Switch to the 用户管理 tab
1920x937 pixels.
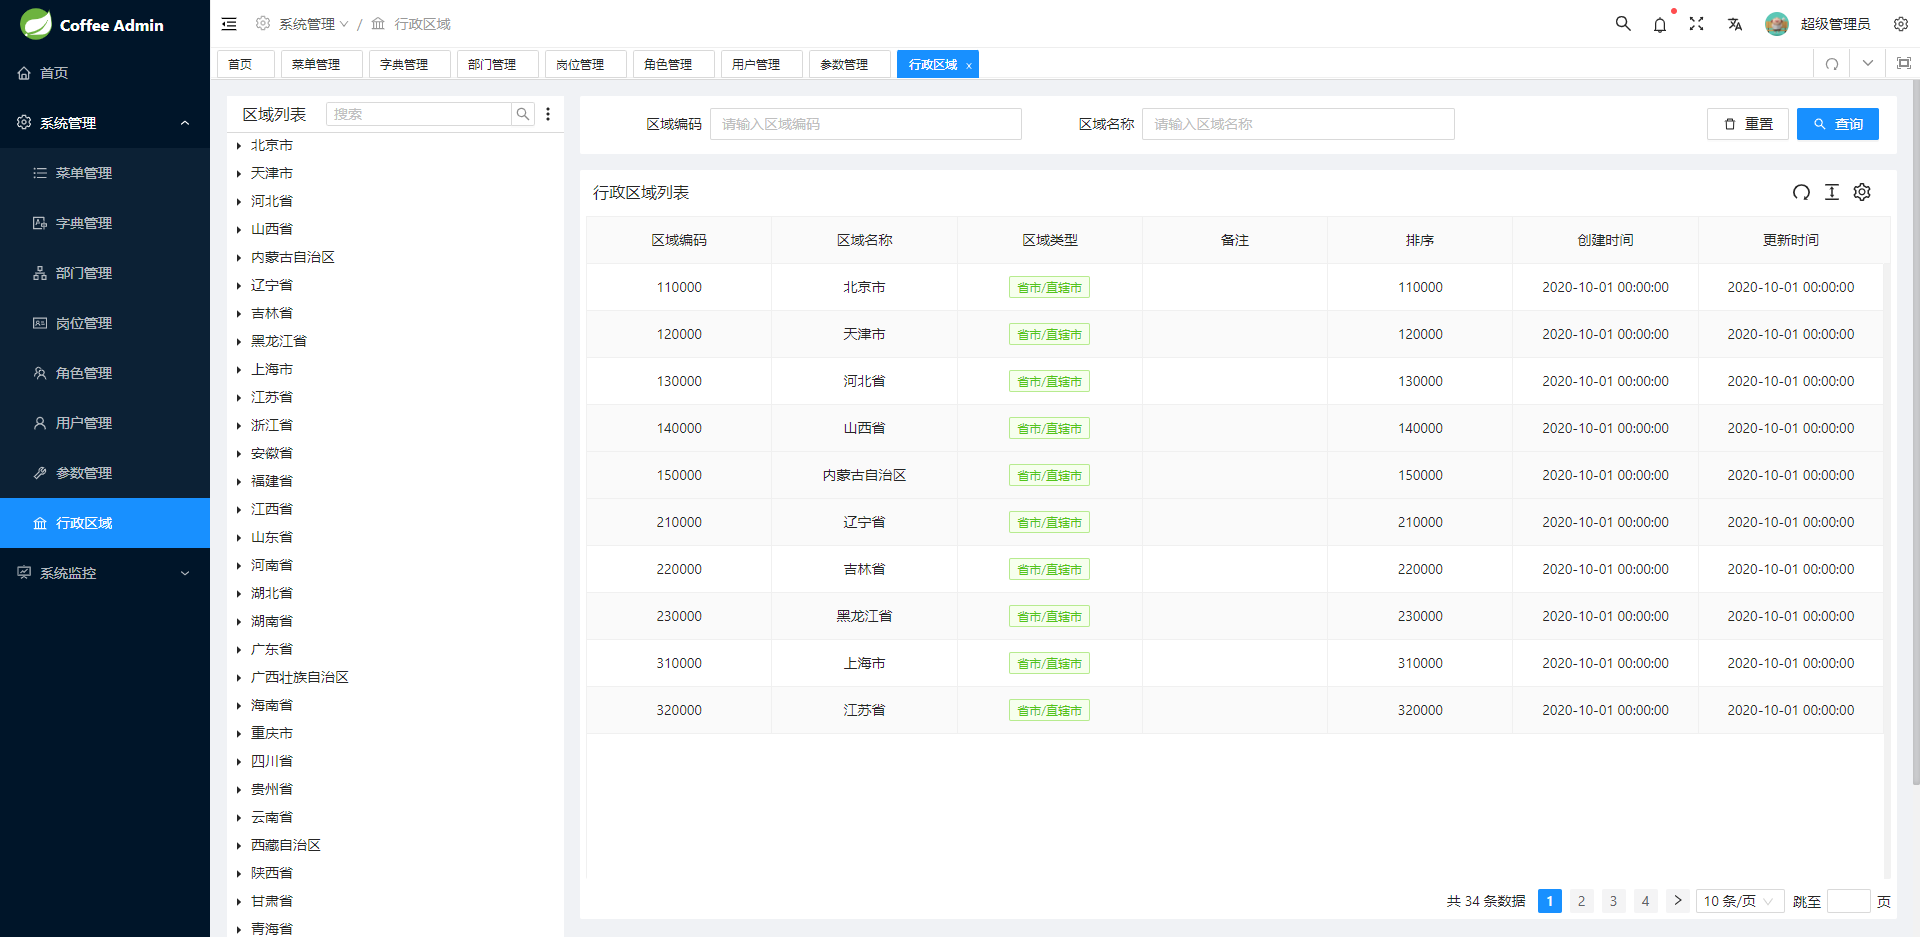pos(756,65)
